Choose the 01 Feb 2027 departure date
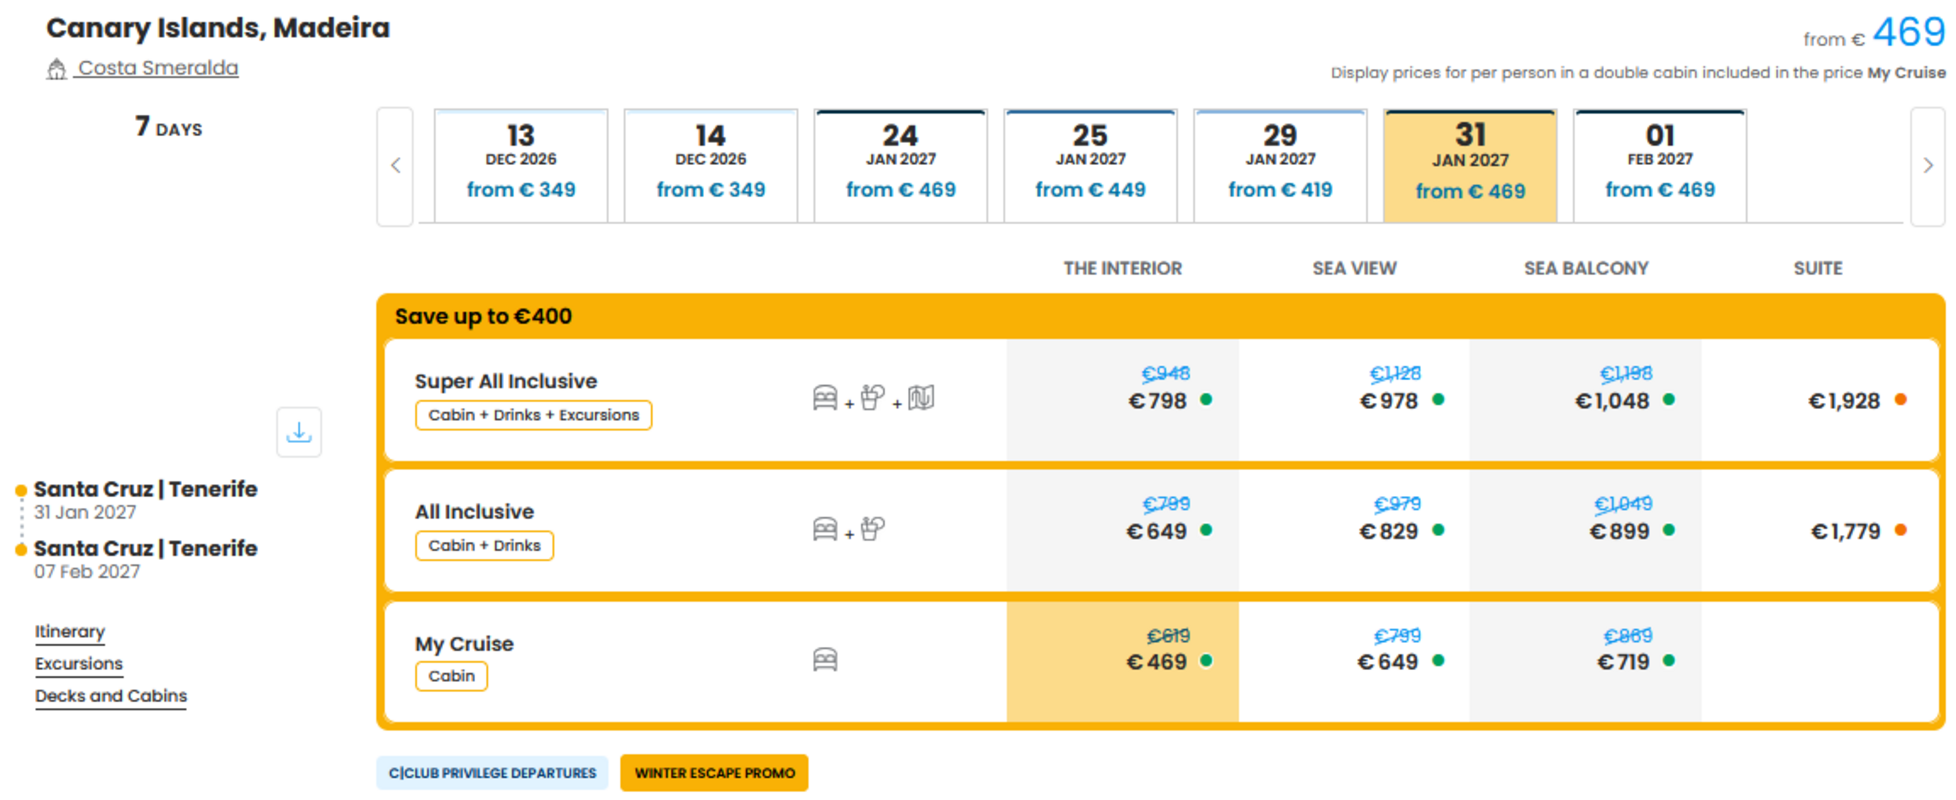Viewport: 1956px width, 800px height. [1660, 165]
